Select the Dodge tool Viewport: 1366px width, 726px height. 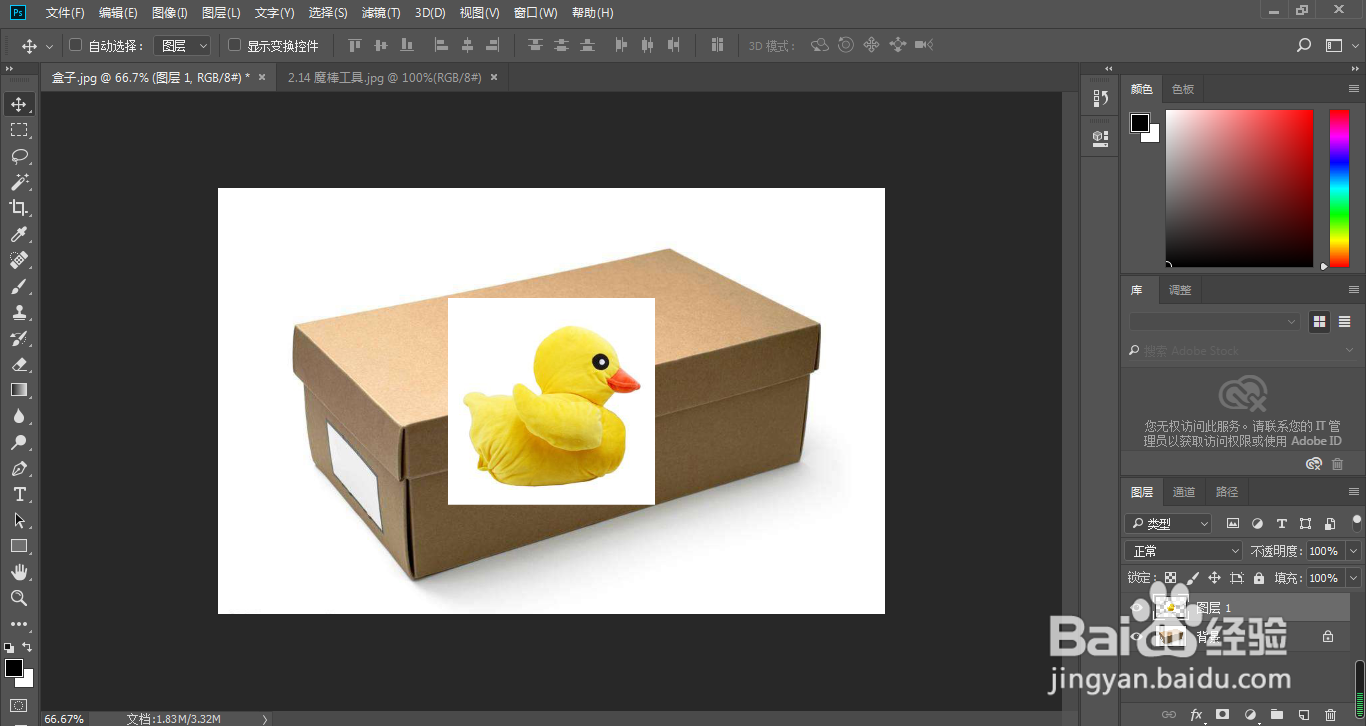tap(19, 442)
